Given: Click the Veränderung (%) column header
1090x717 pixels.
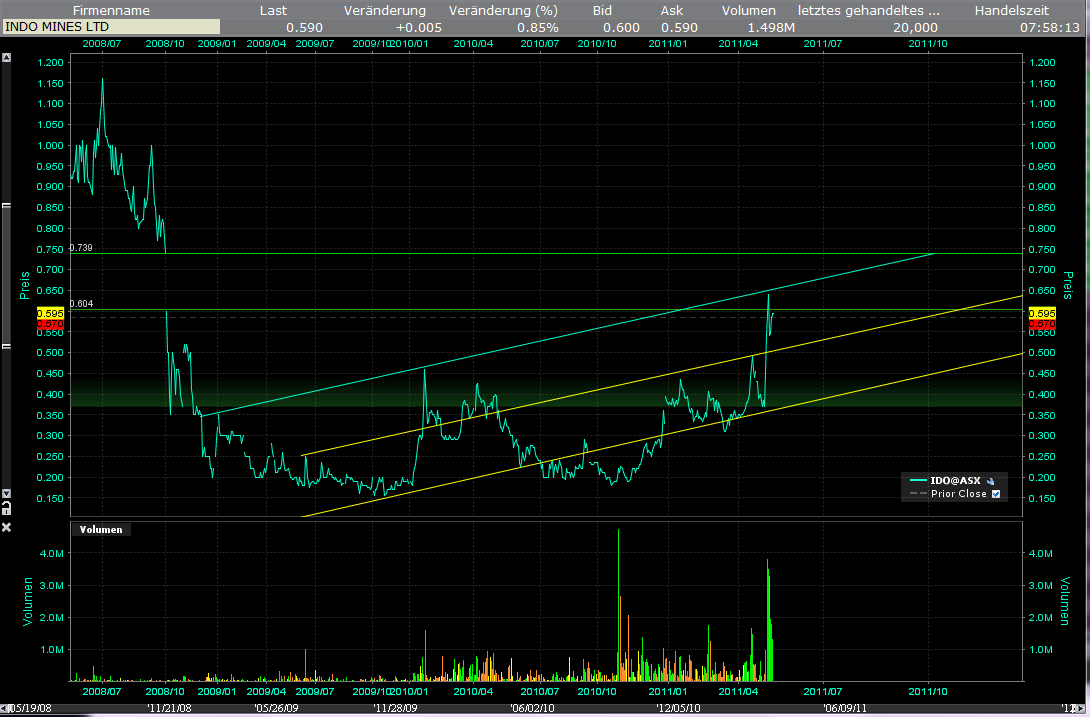Looking at the screenshot, I should point(503,9).
